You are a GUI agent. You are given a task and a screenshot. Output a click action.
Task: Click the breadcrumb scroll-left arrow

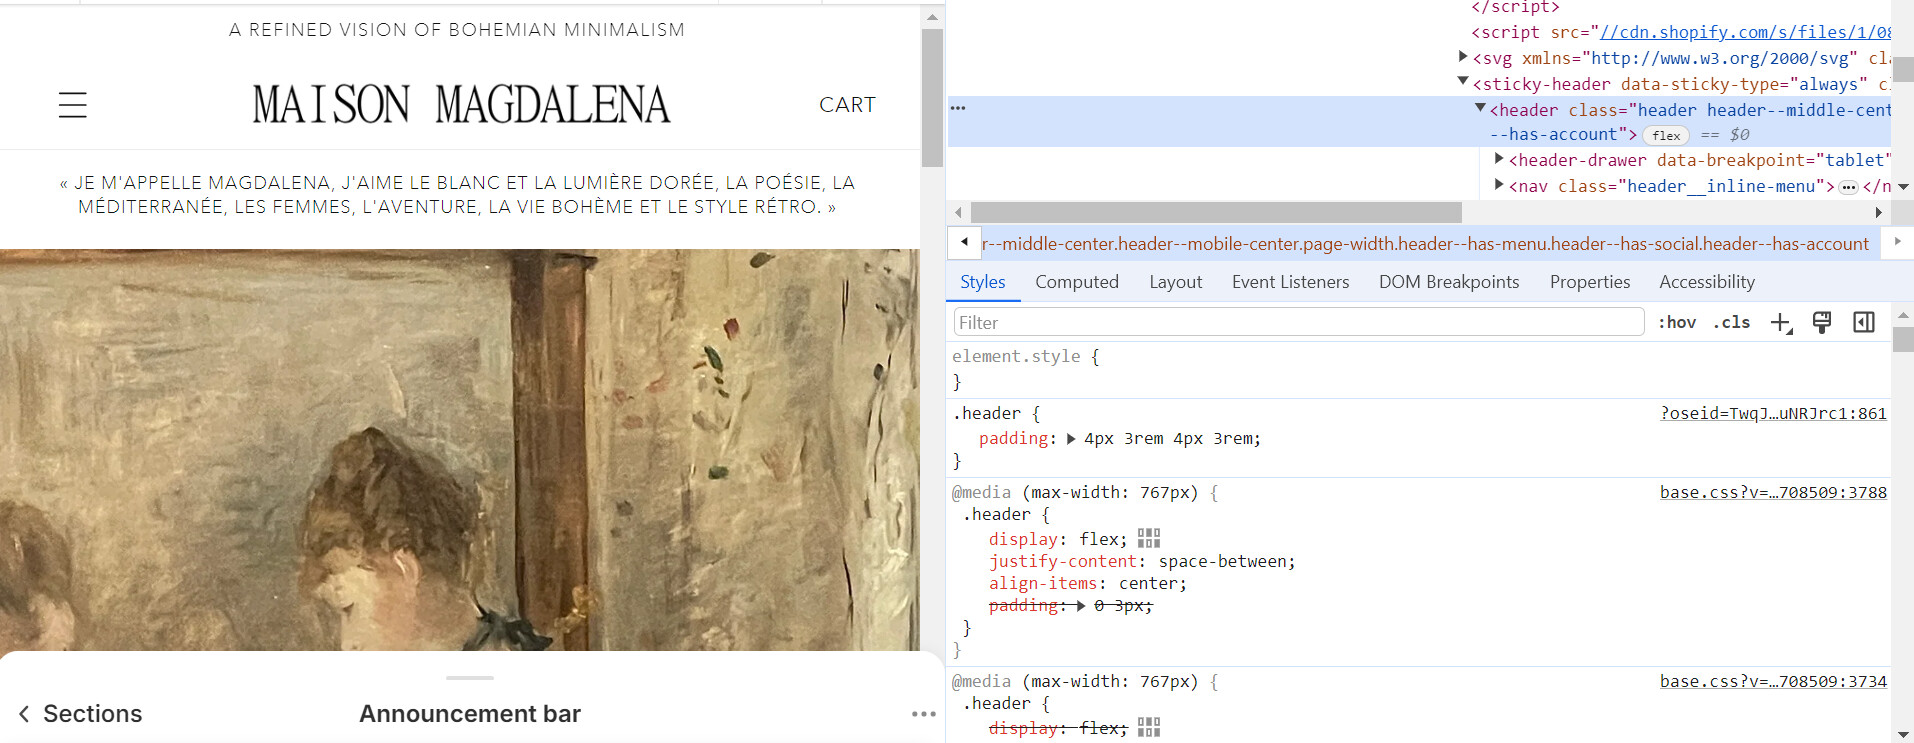click(x=964, y=242)
